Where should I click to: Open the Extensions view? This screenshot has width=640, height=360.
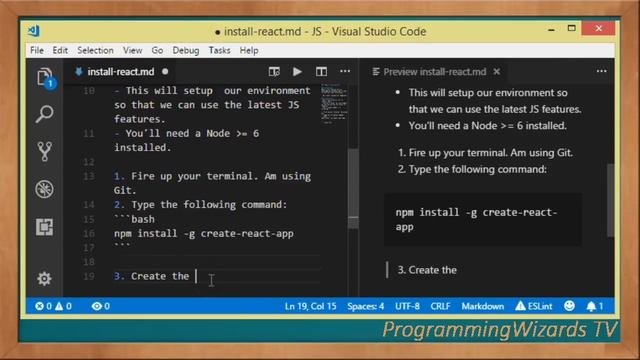[x=44, y=227]
